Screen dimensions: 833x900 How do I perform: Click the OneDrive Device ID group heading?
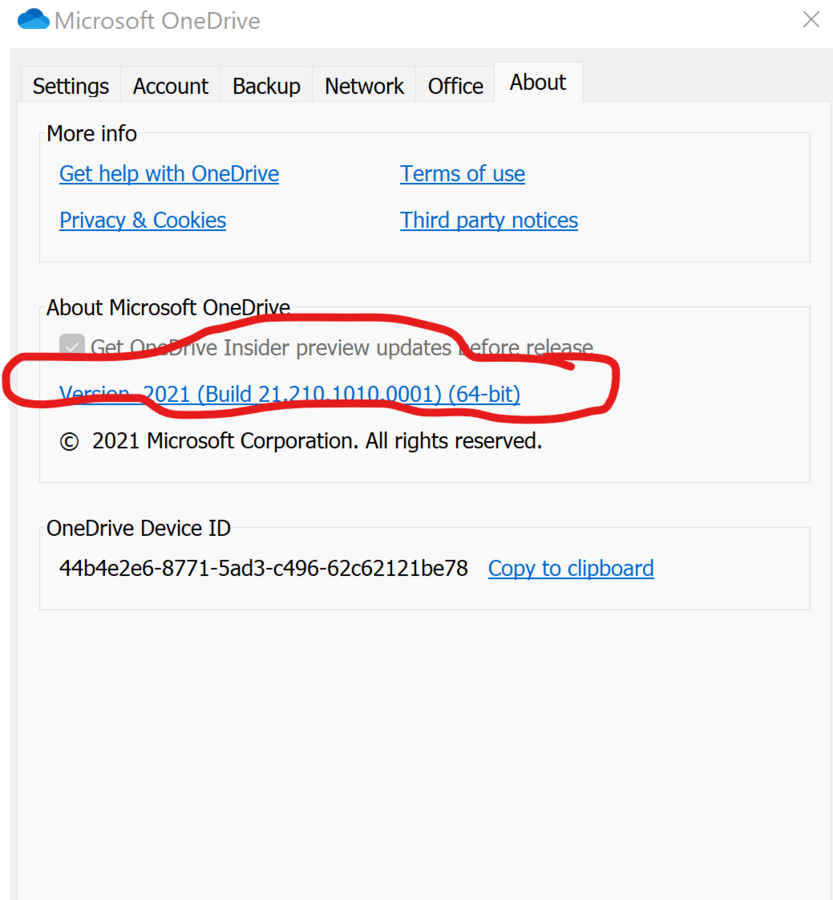tap(138, 528)
